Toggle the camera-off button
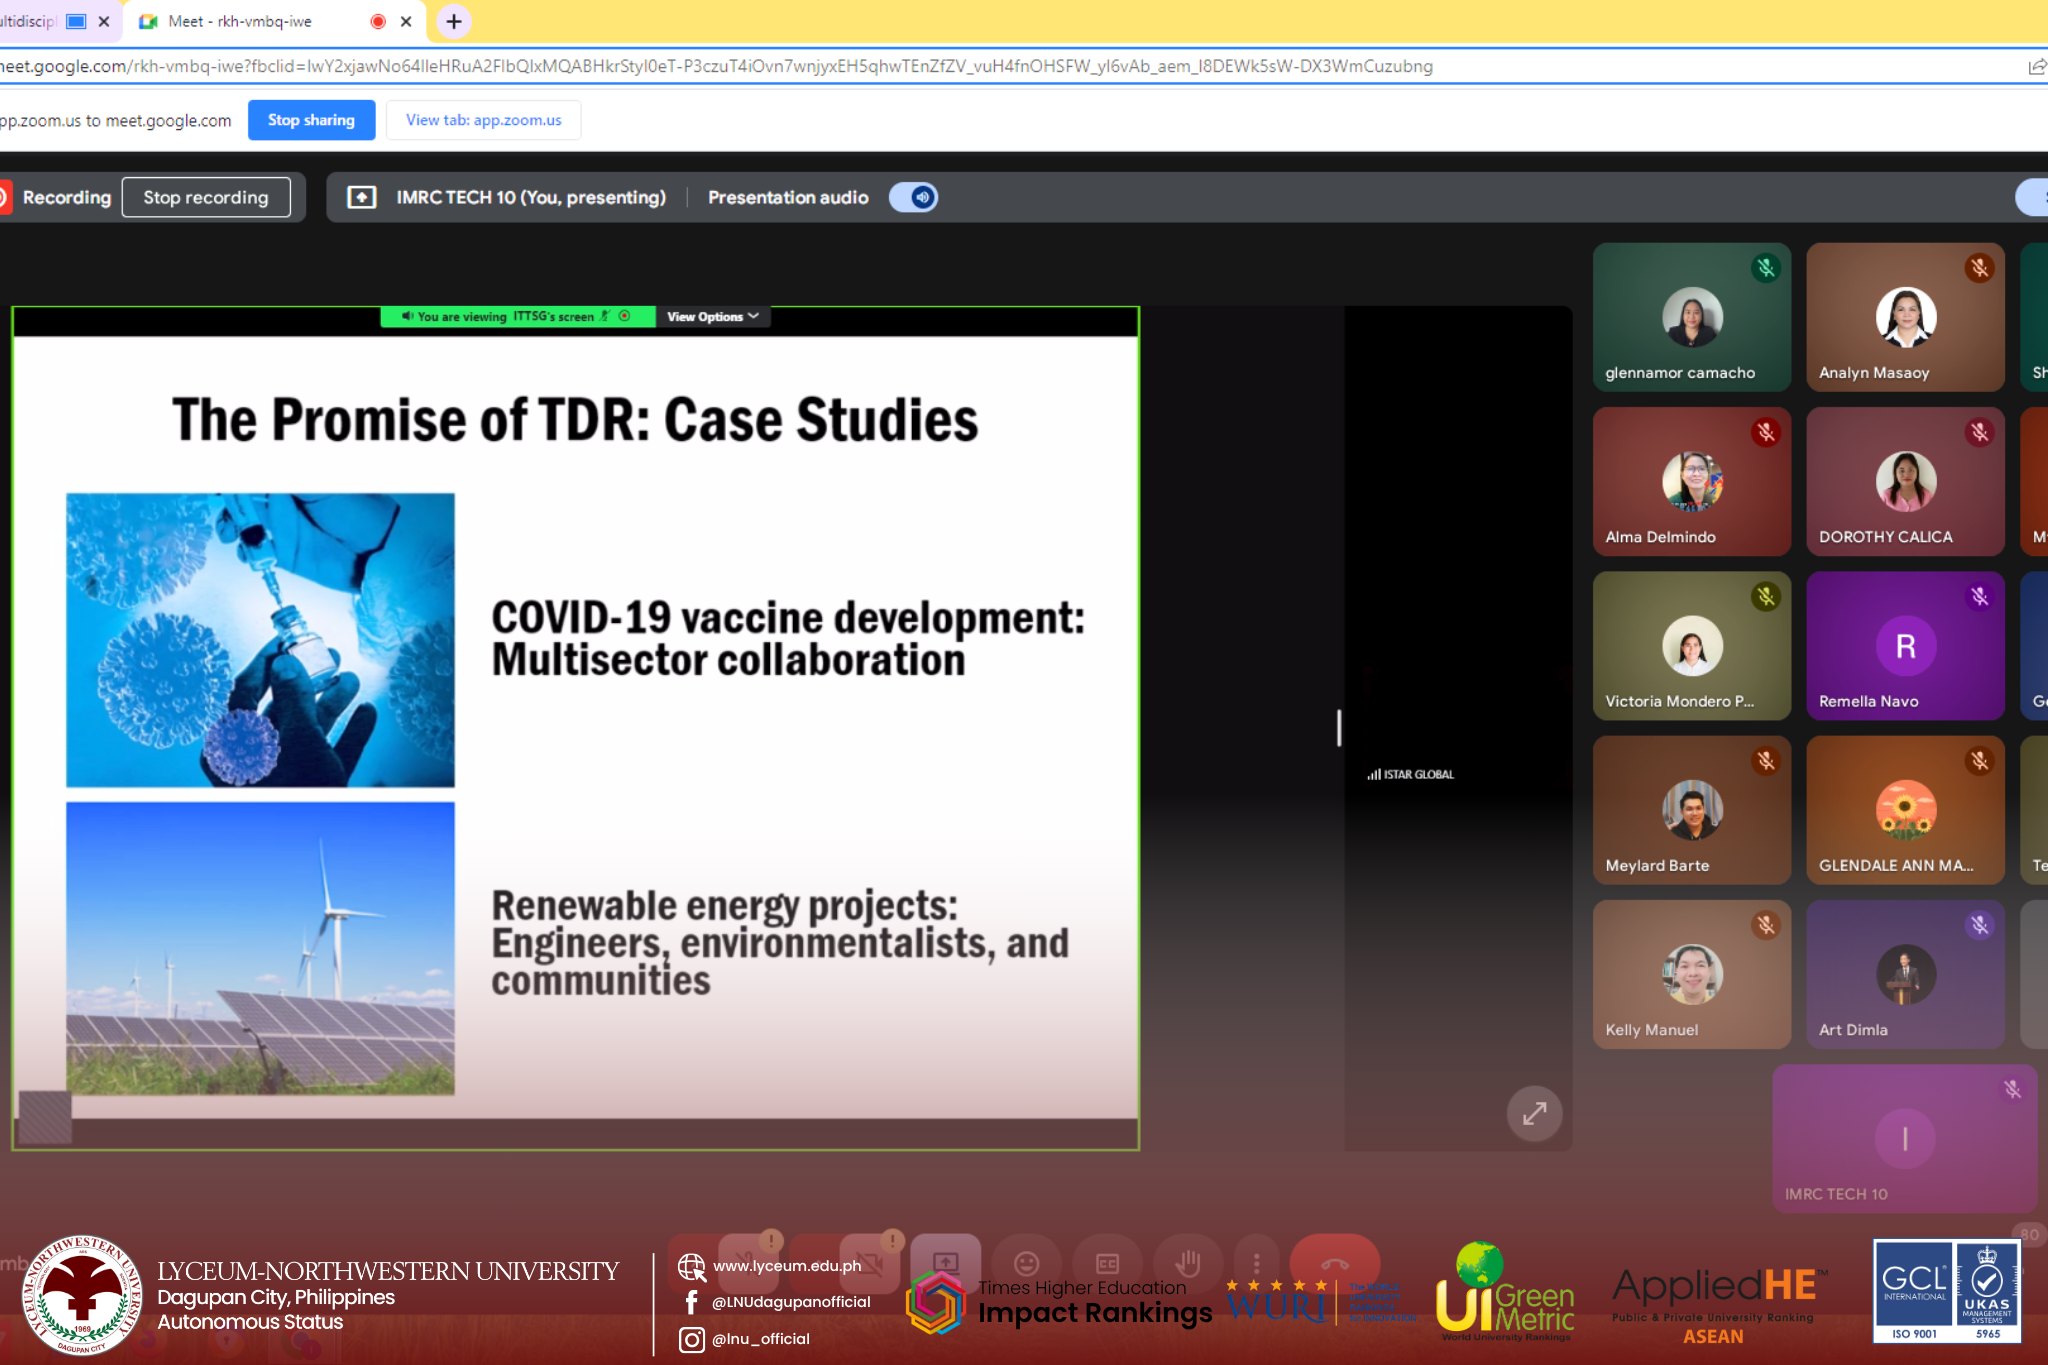Viewport: 2048px width, 1365px height. (868, 1262)
